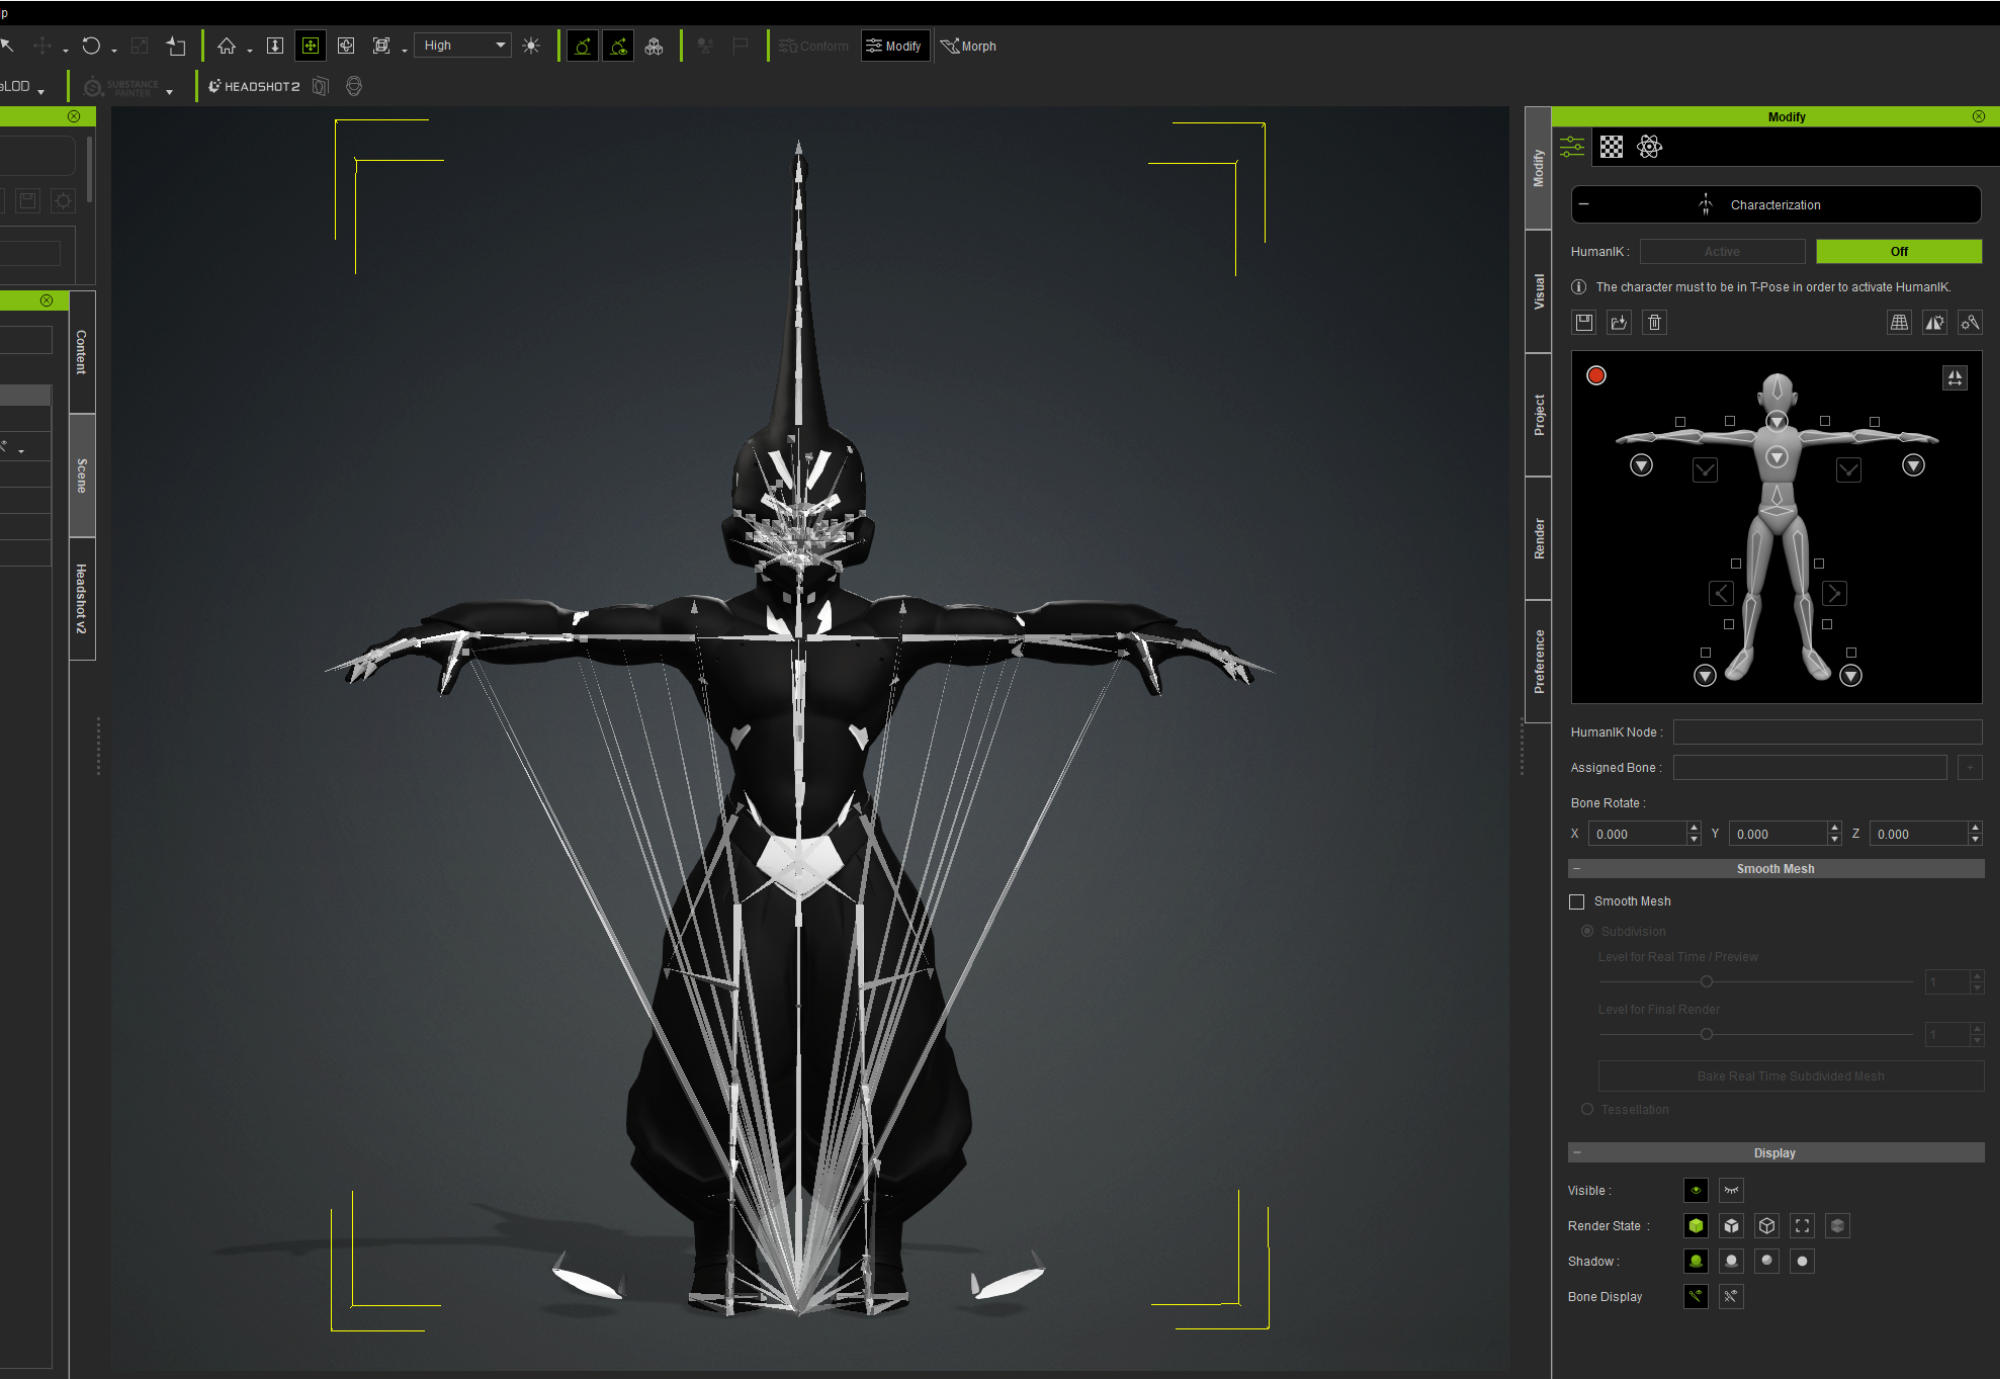
Task: Open the High quality dropdown
Action: (463, 45)
